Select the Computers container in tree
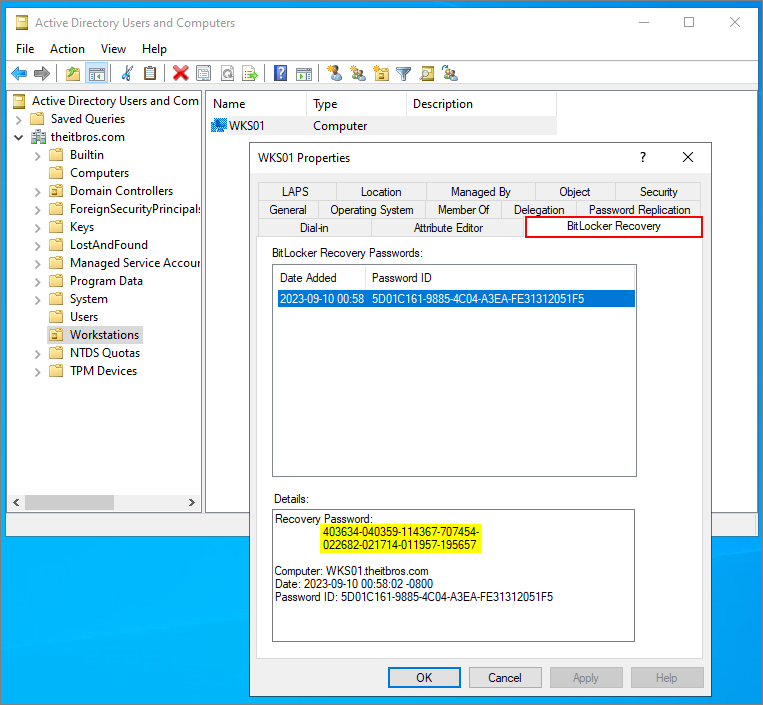 (99, 173)
